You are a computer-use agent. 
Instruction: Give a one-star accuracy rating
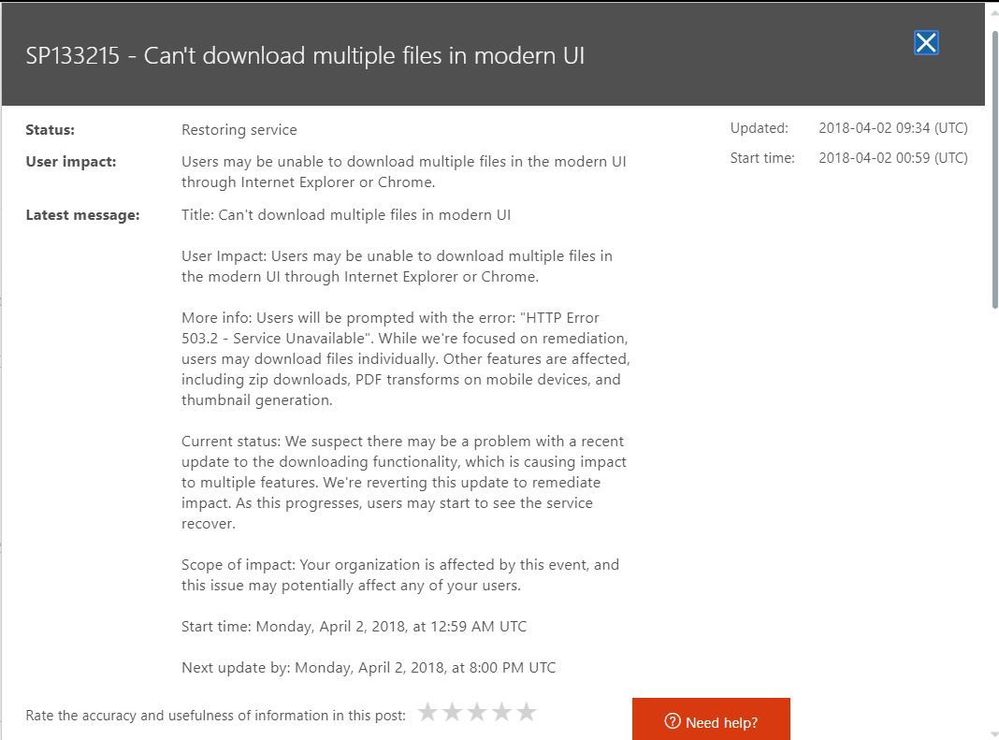(428, 712)
